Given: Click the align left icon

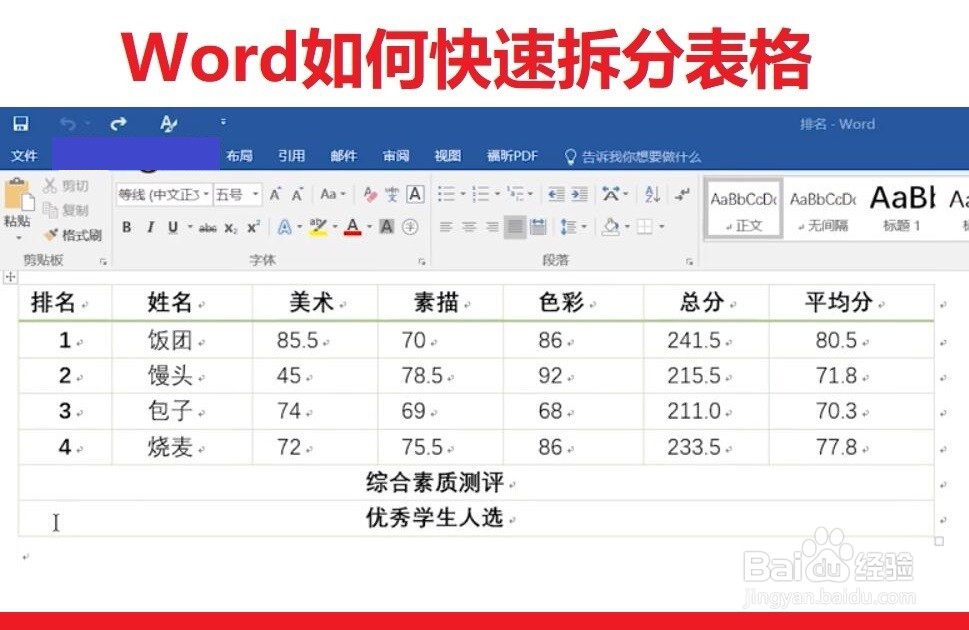Looking at the screenshot, I should tap(446, 228).
